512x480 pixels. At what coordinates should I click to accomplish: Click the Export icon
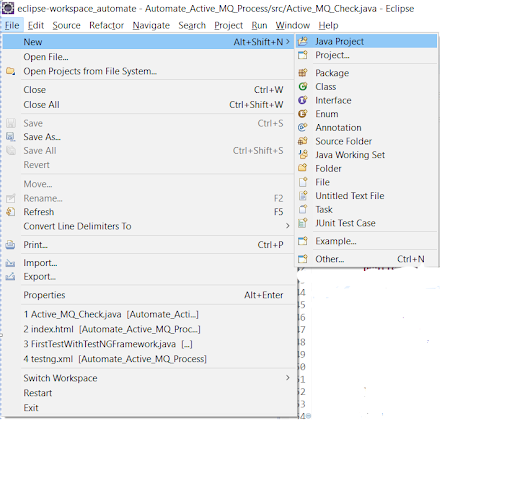tap(10, 276)
